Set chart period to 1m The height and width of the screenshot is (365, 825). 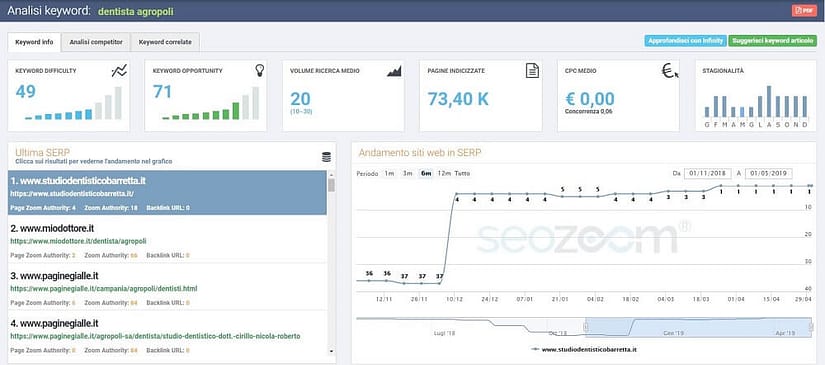389,173
